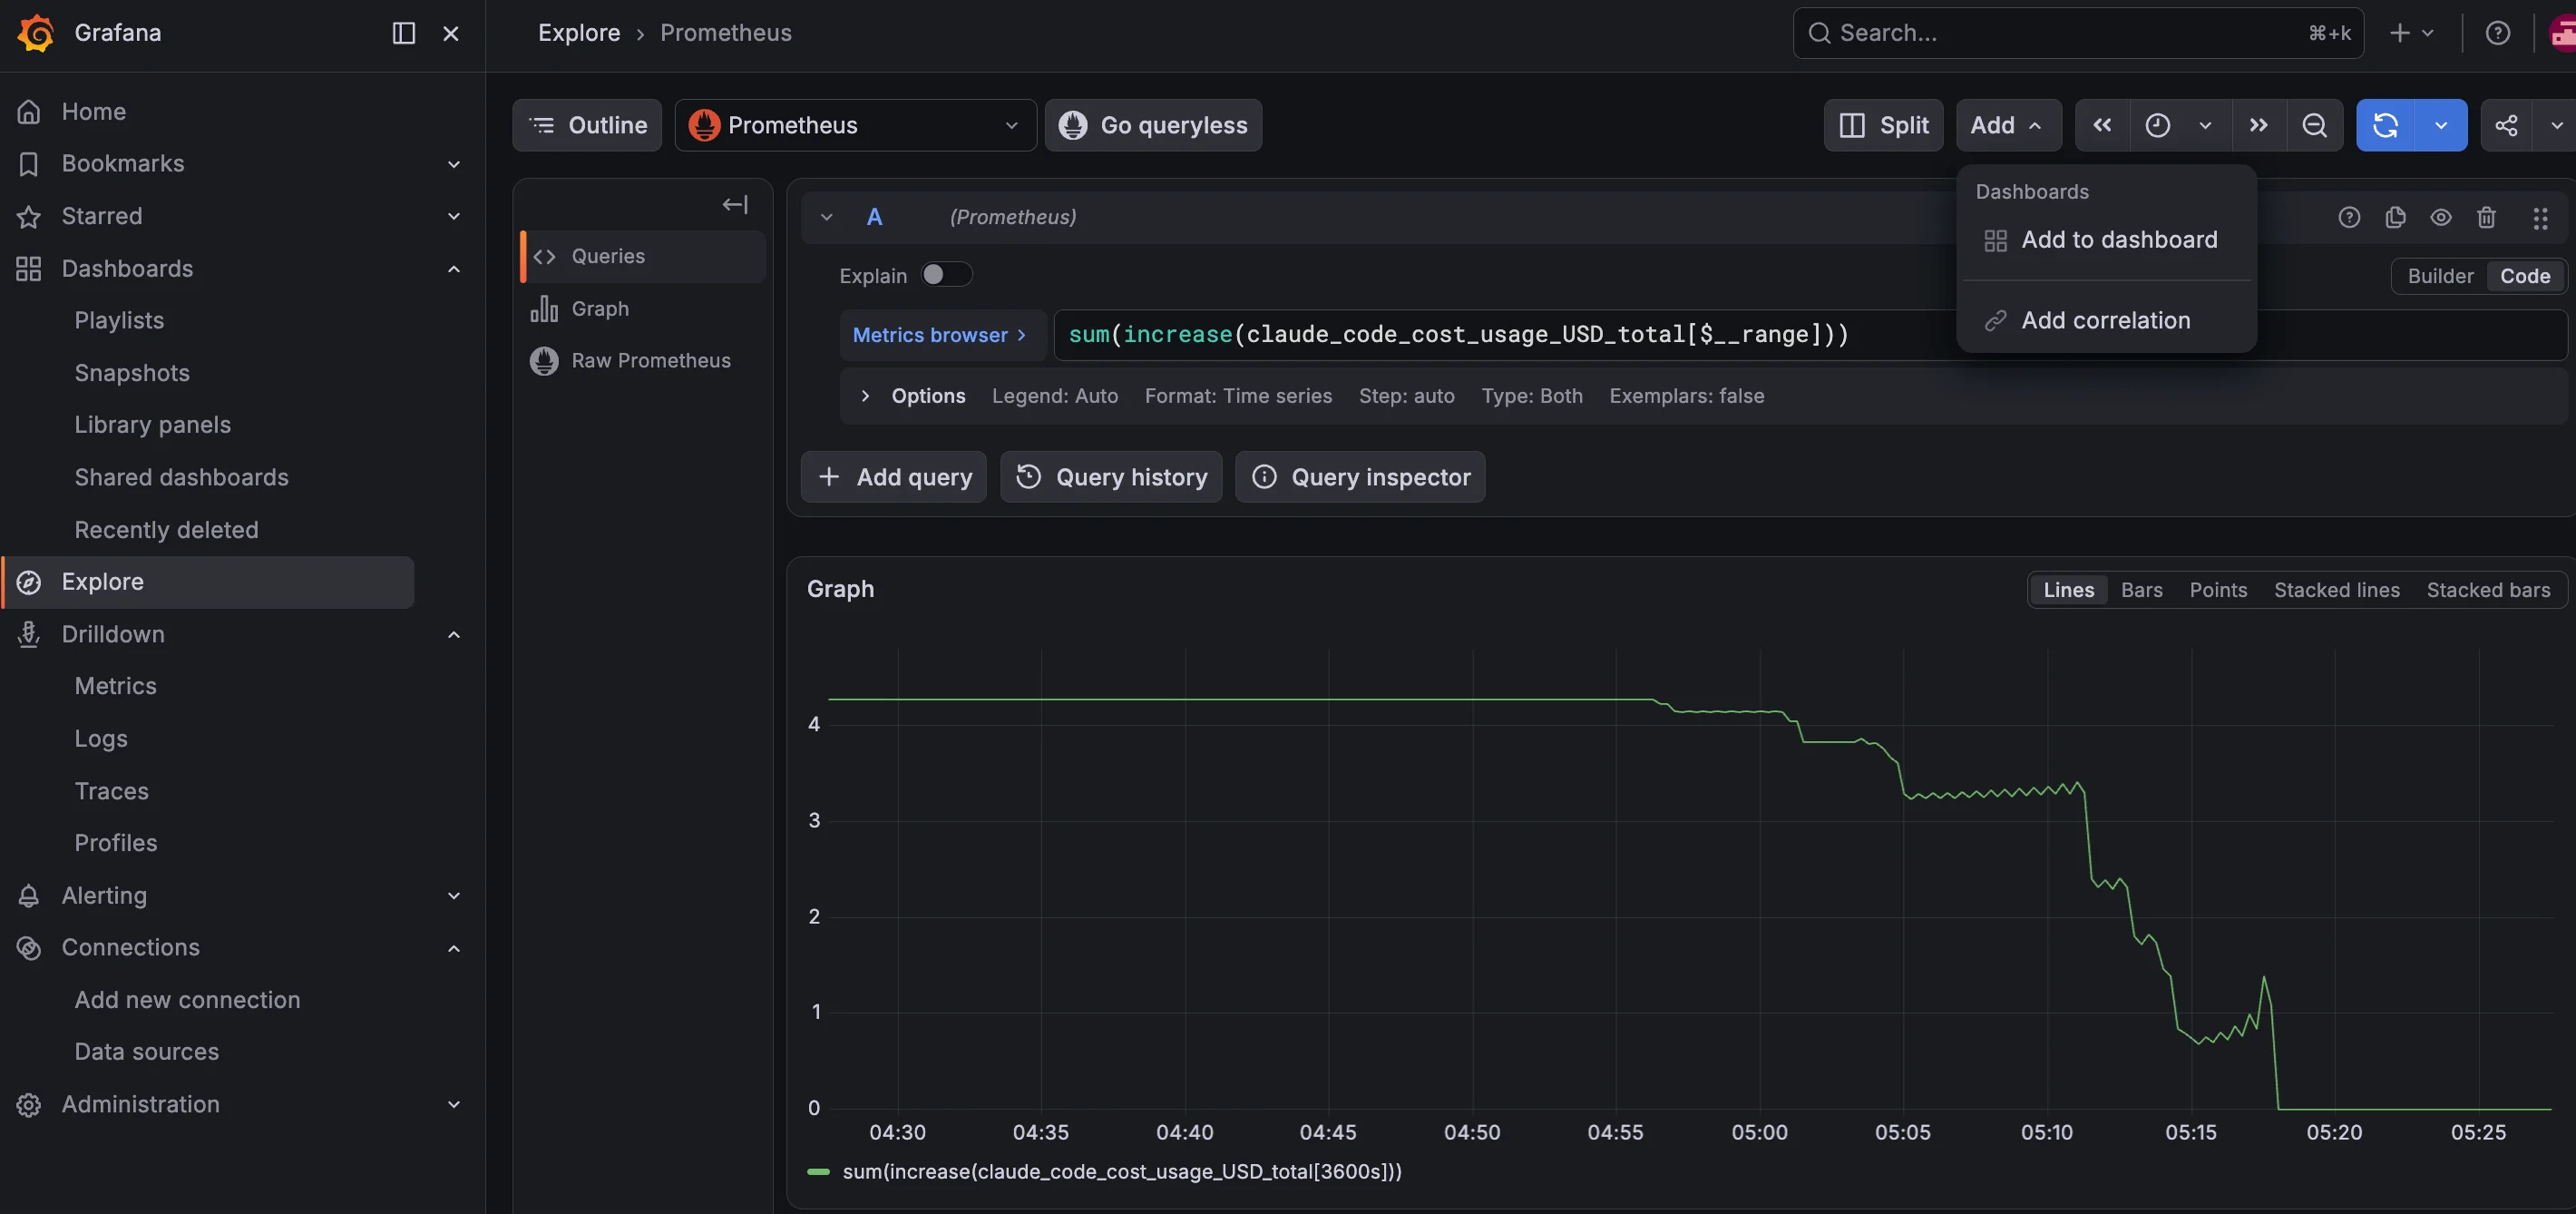
Task: Close the navigation menu
Action: pyautogui.click(x=451, y=33)
